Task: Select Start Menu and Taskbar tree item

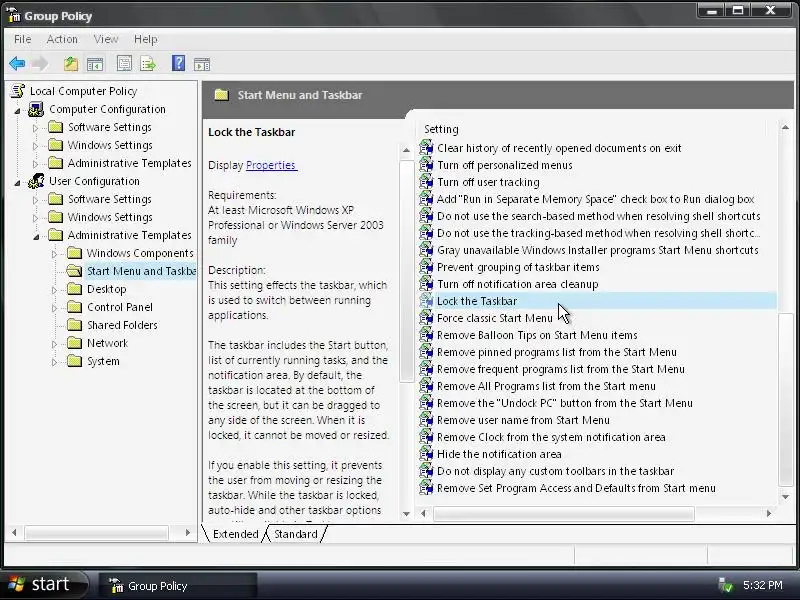Action: tap(141, 271)
